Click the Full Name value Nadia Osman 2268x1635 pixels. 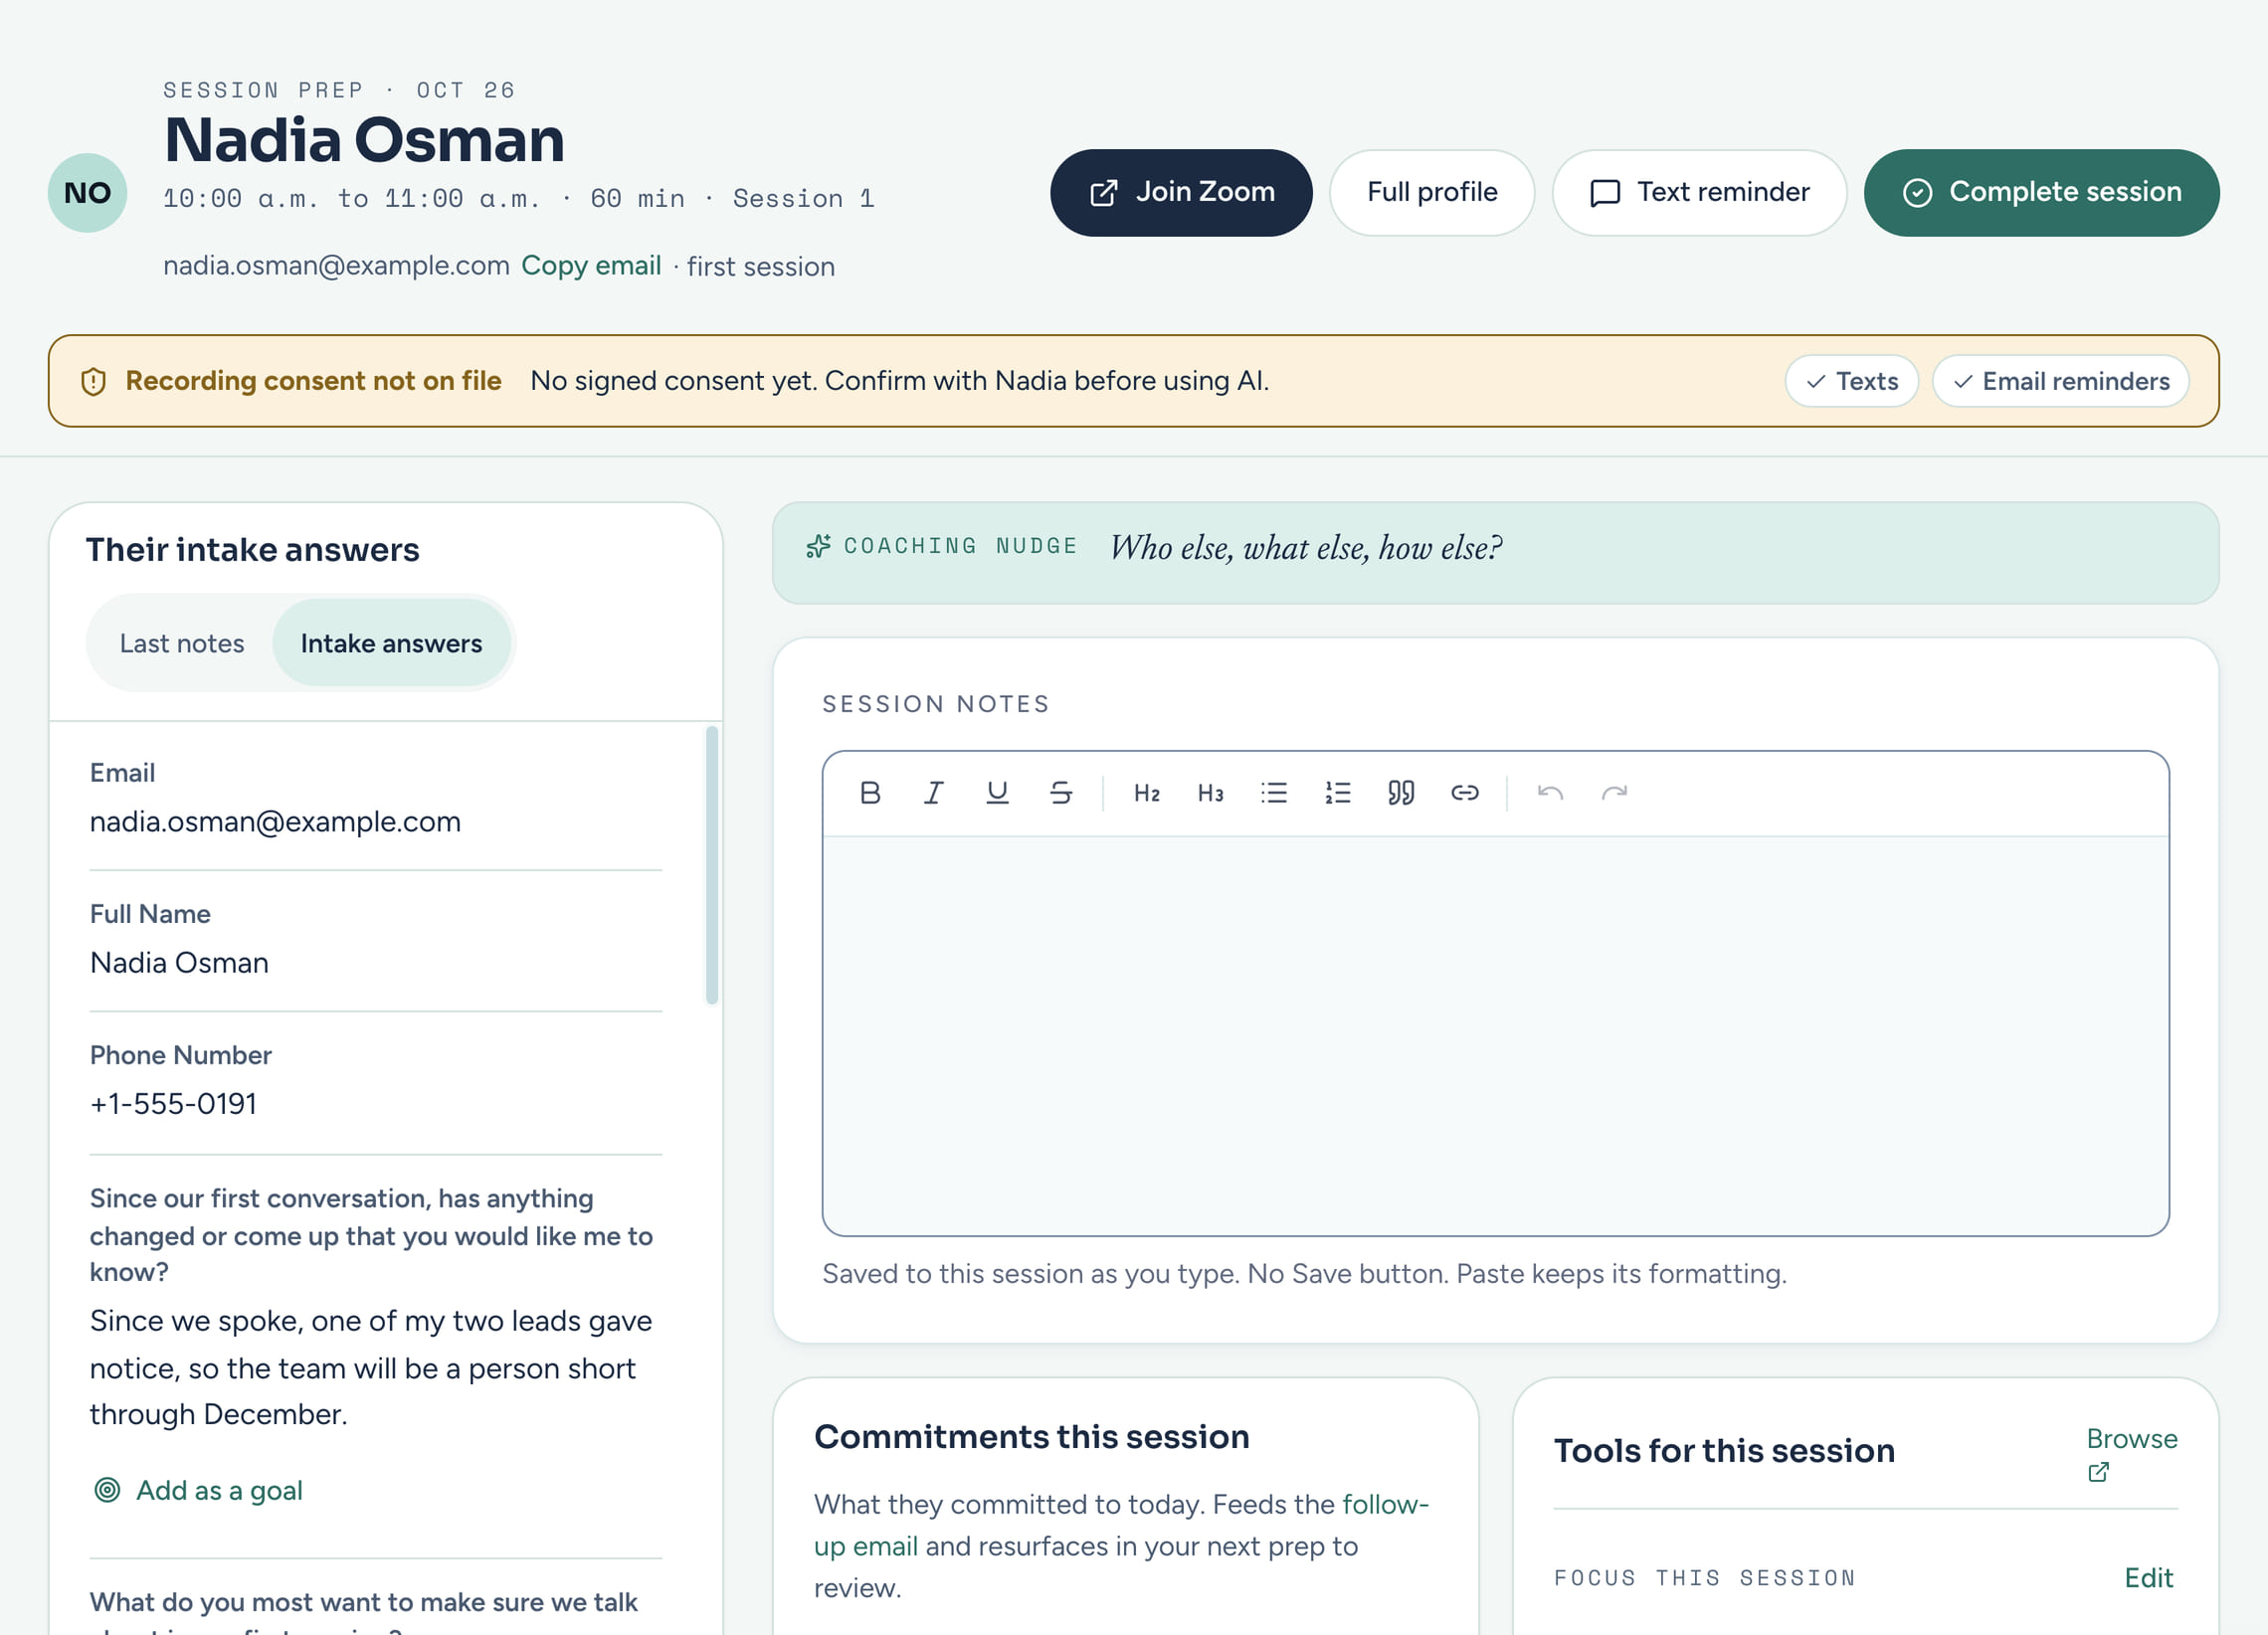179,963
